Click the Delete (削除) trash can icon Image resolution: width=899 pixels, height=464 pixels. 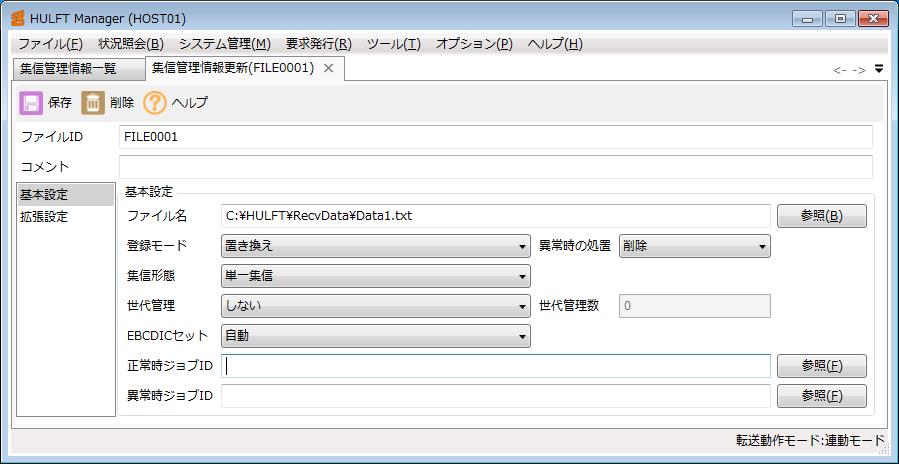pos(93,103)
